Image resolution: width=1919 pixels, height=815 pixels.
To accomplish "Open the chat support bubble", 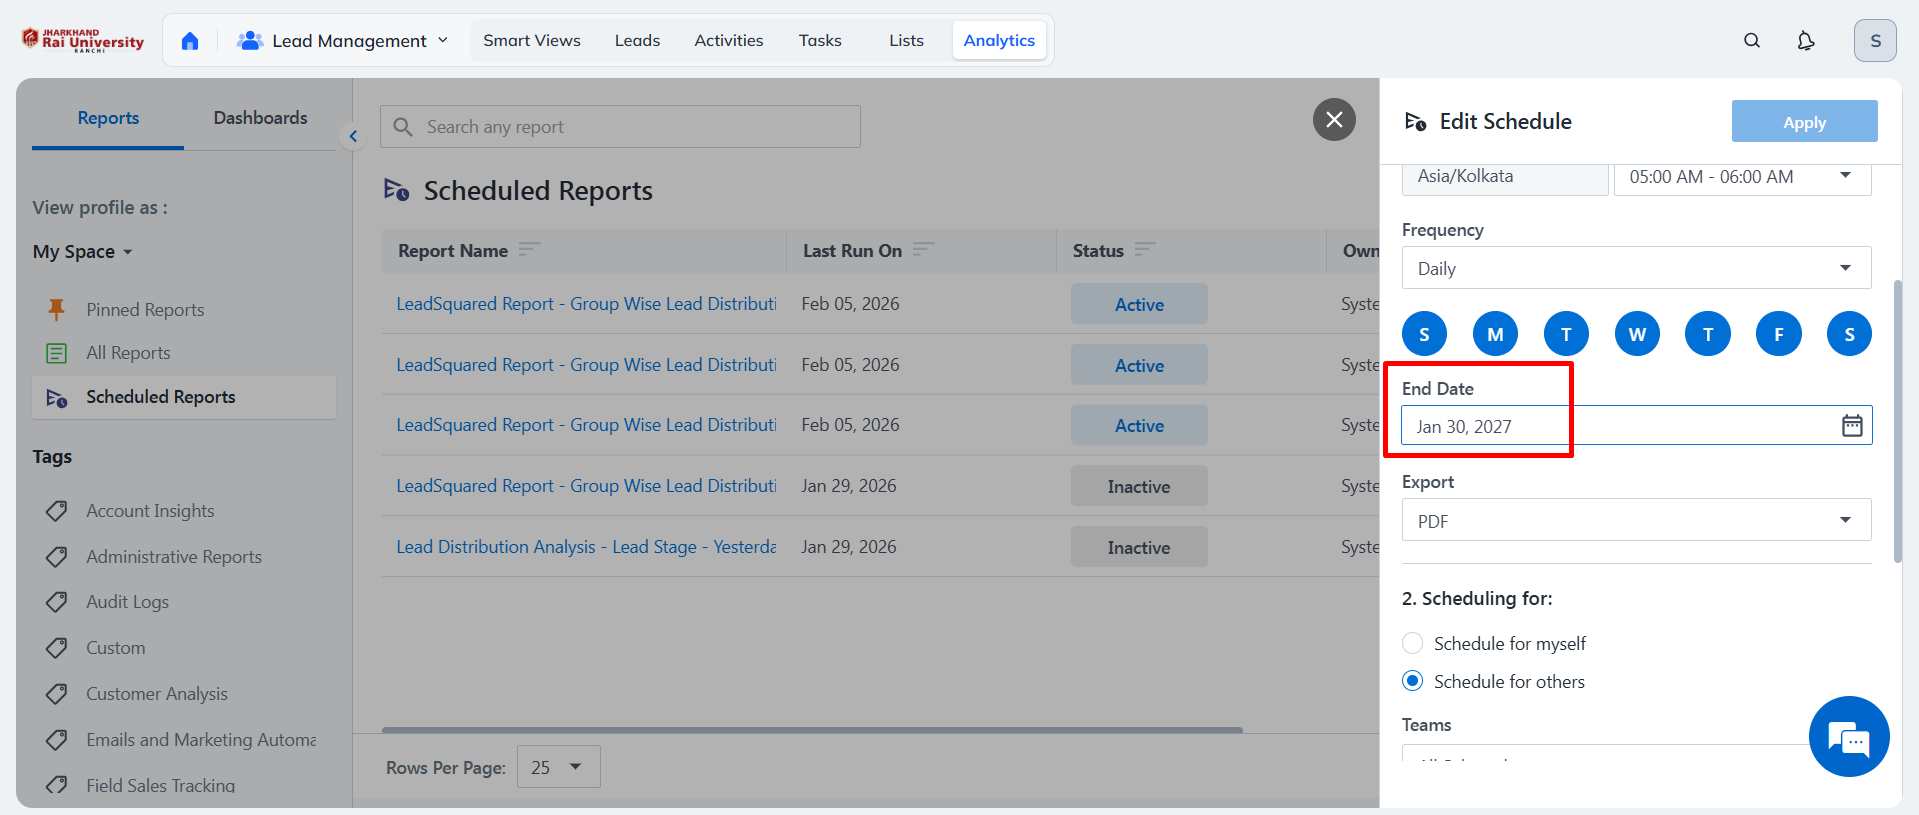I will pos(1848,737).
